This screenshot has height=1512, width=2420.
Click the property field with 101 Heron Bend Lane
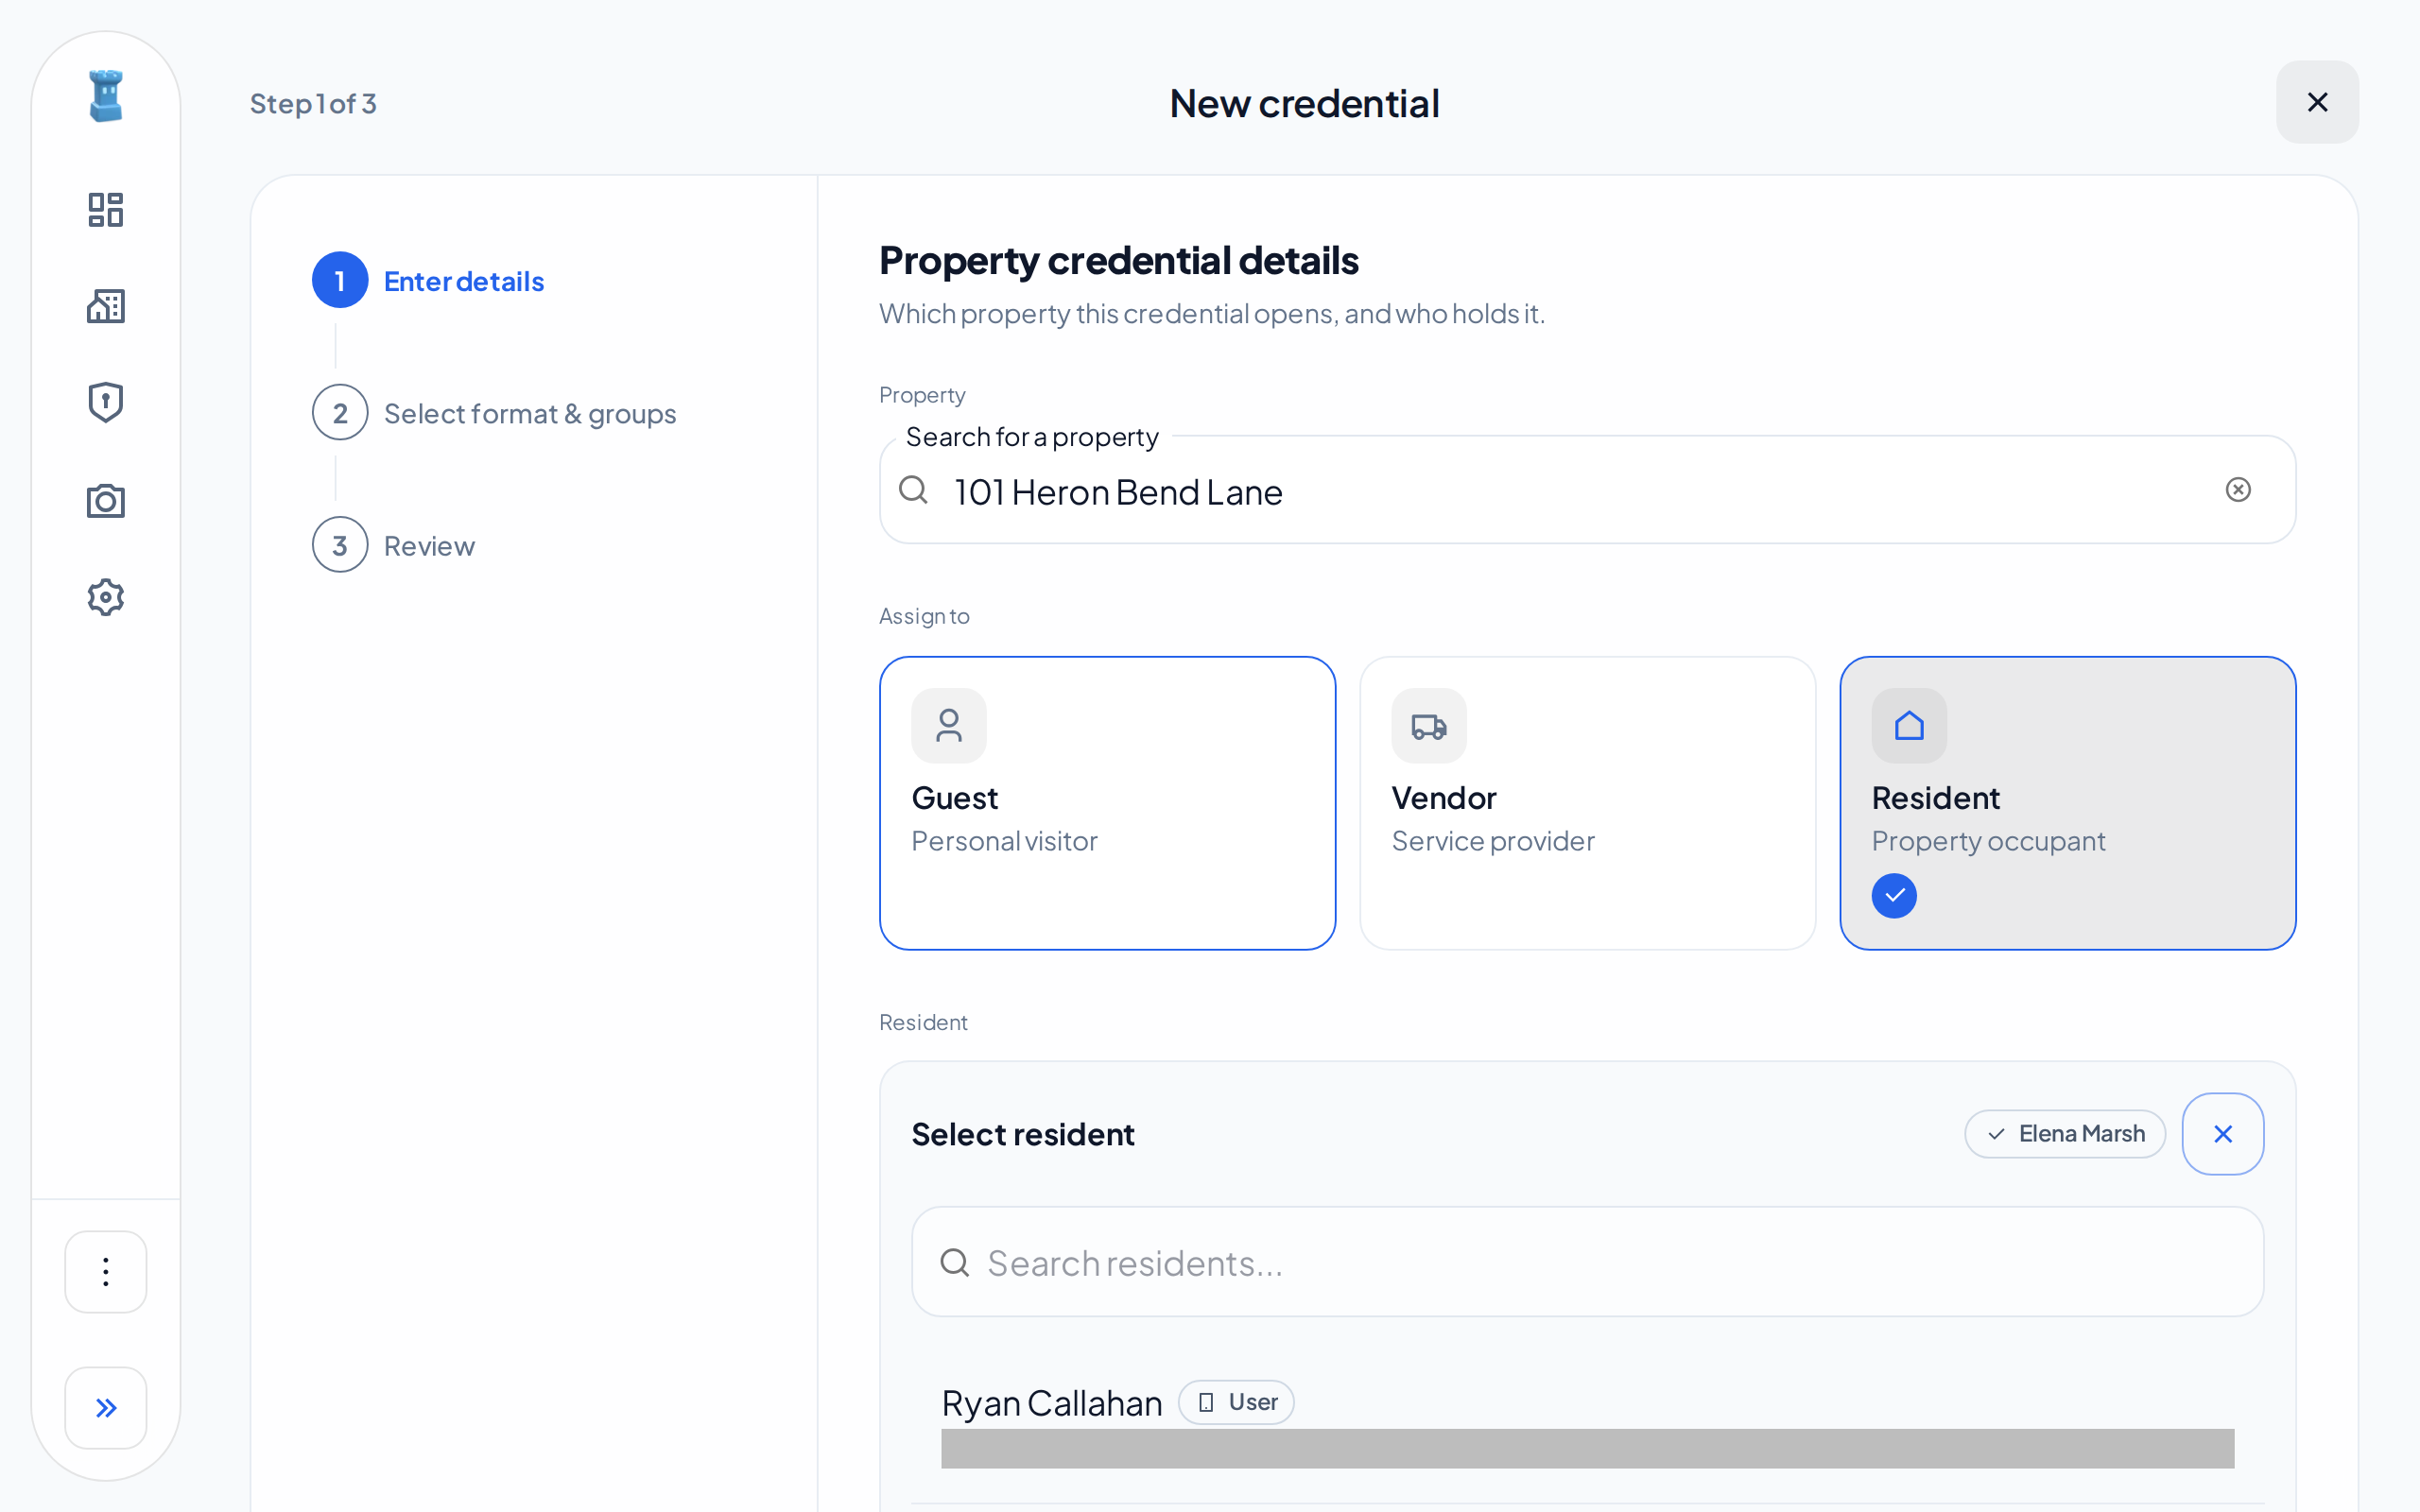(x=1587, y=490)
